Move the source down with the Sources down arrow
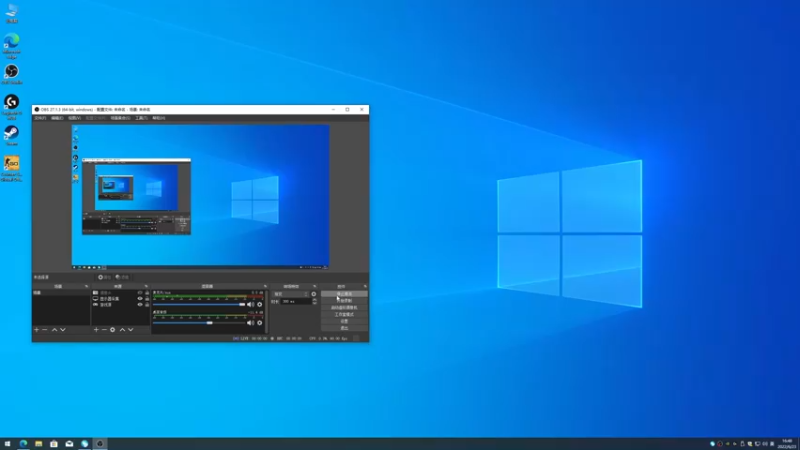 (131, 330)
